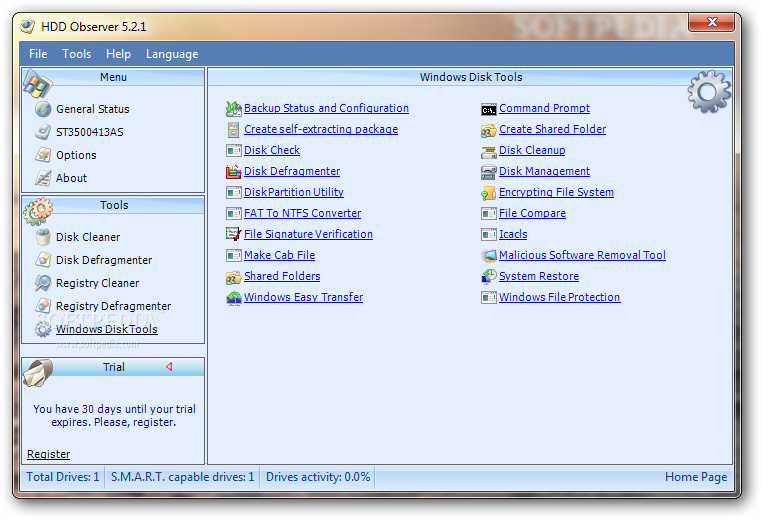762x519 pixels.
Task: Open the DiskPartition Utility link
Action: tap(294, 191)
